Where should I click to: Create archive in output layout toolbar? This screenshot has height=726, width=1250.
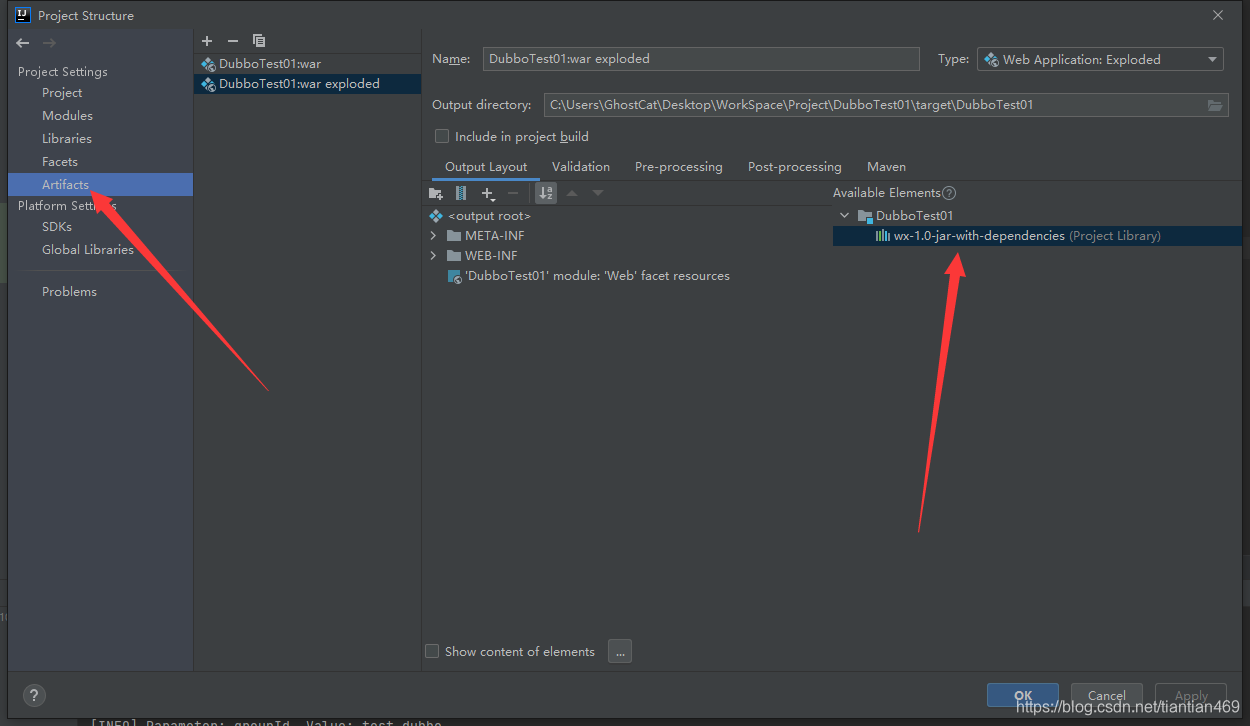tap(461, 193)
